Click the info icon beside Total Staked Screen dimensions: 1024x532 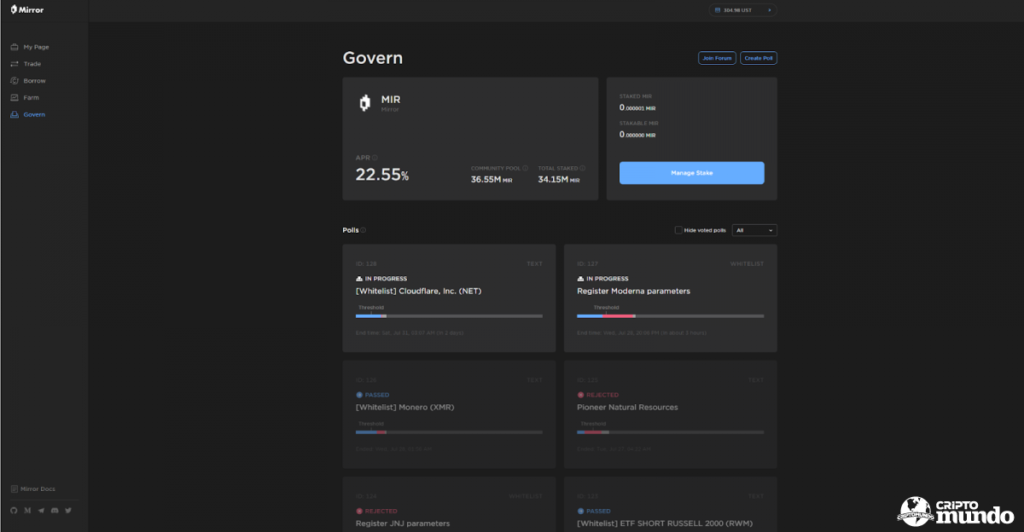pyautogui.click(x=583, y=168)
